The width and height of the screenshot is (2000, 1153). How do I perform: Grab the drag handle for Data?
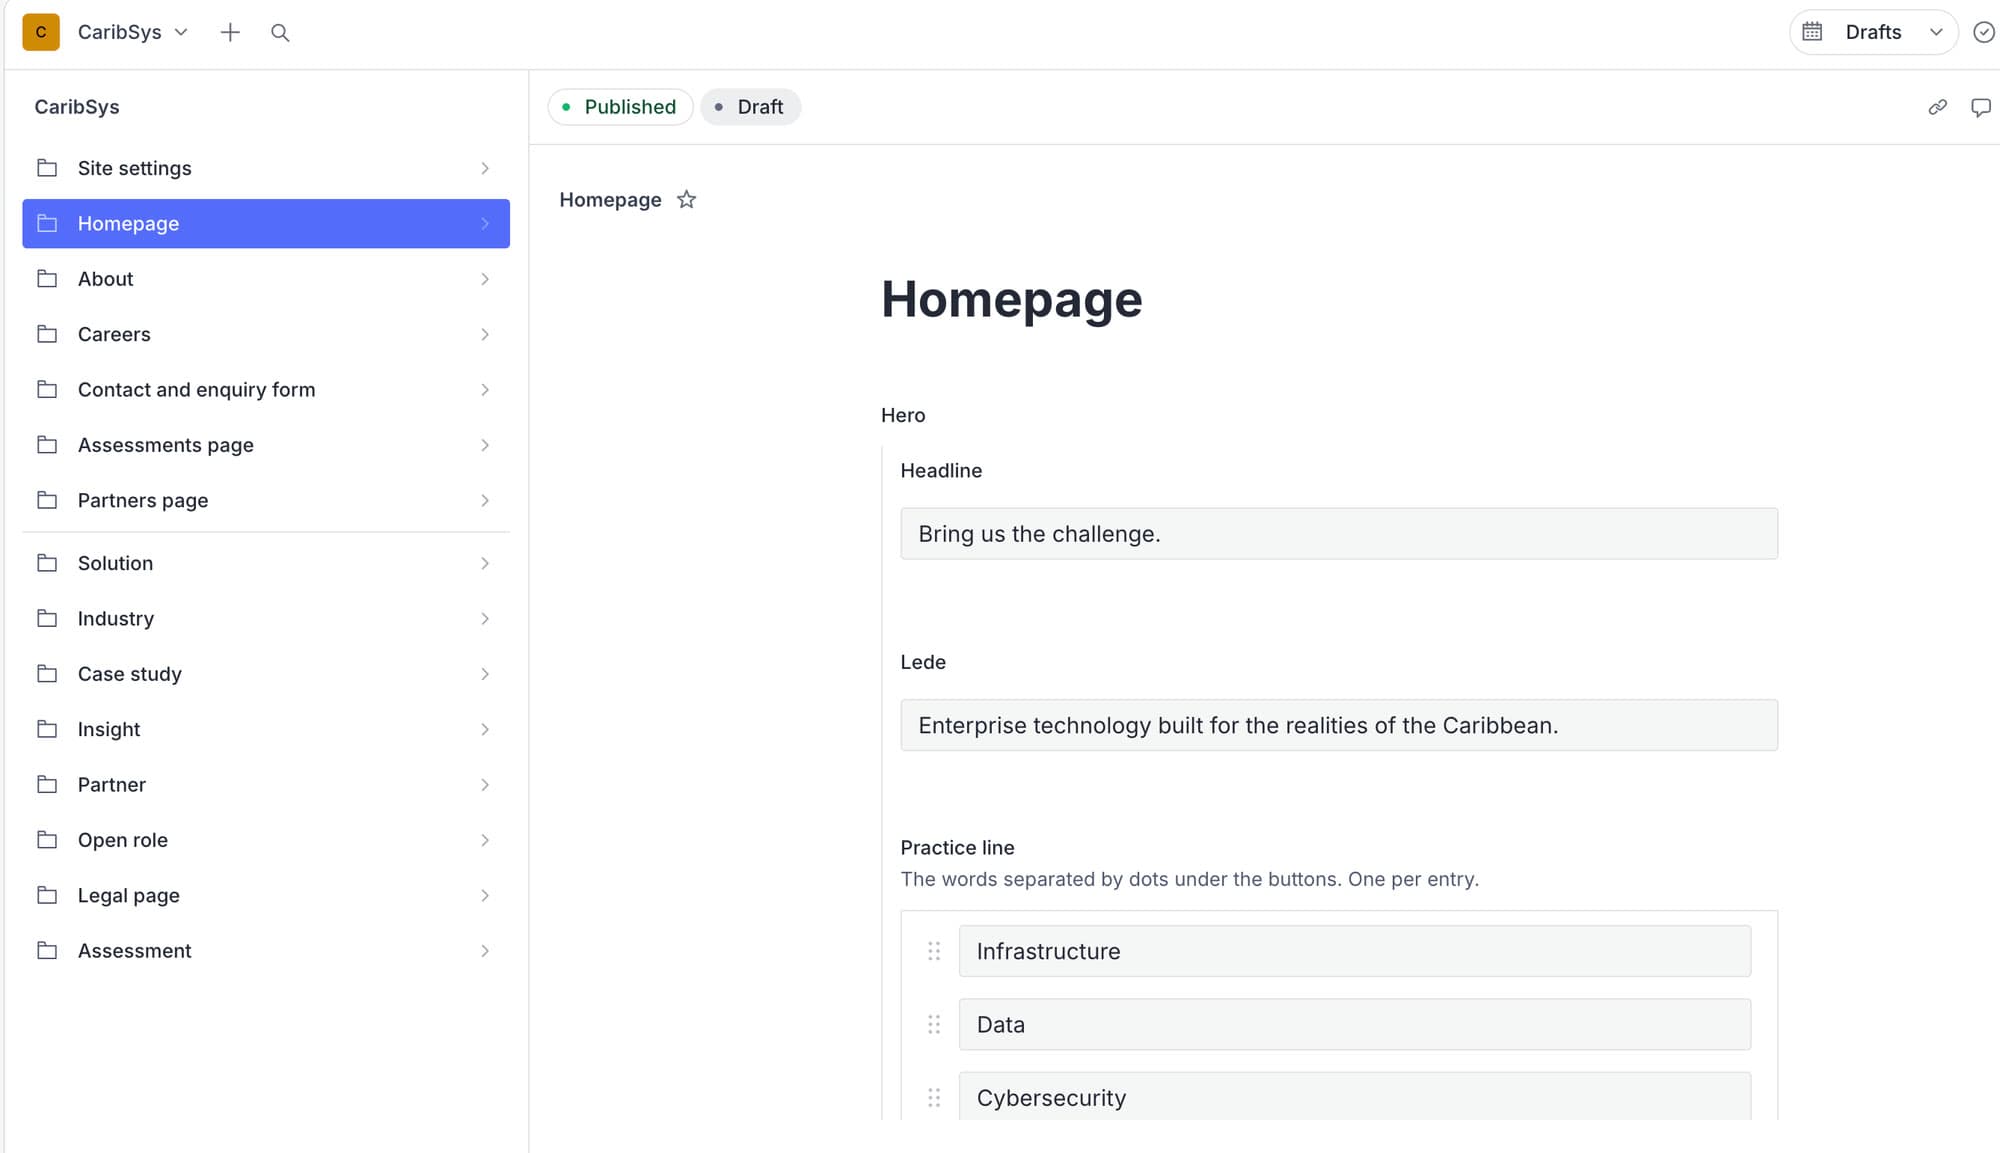click(x=934, y=1024)
